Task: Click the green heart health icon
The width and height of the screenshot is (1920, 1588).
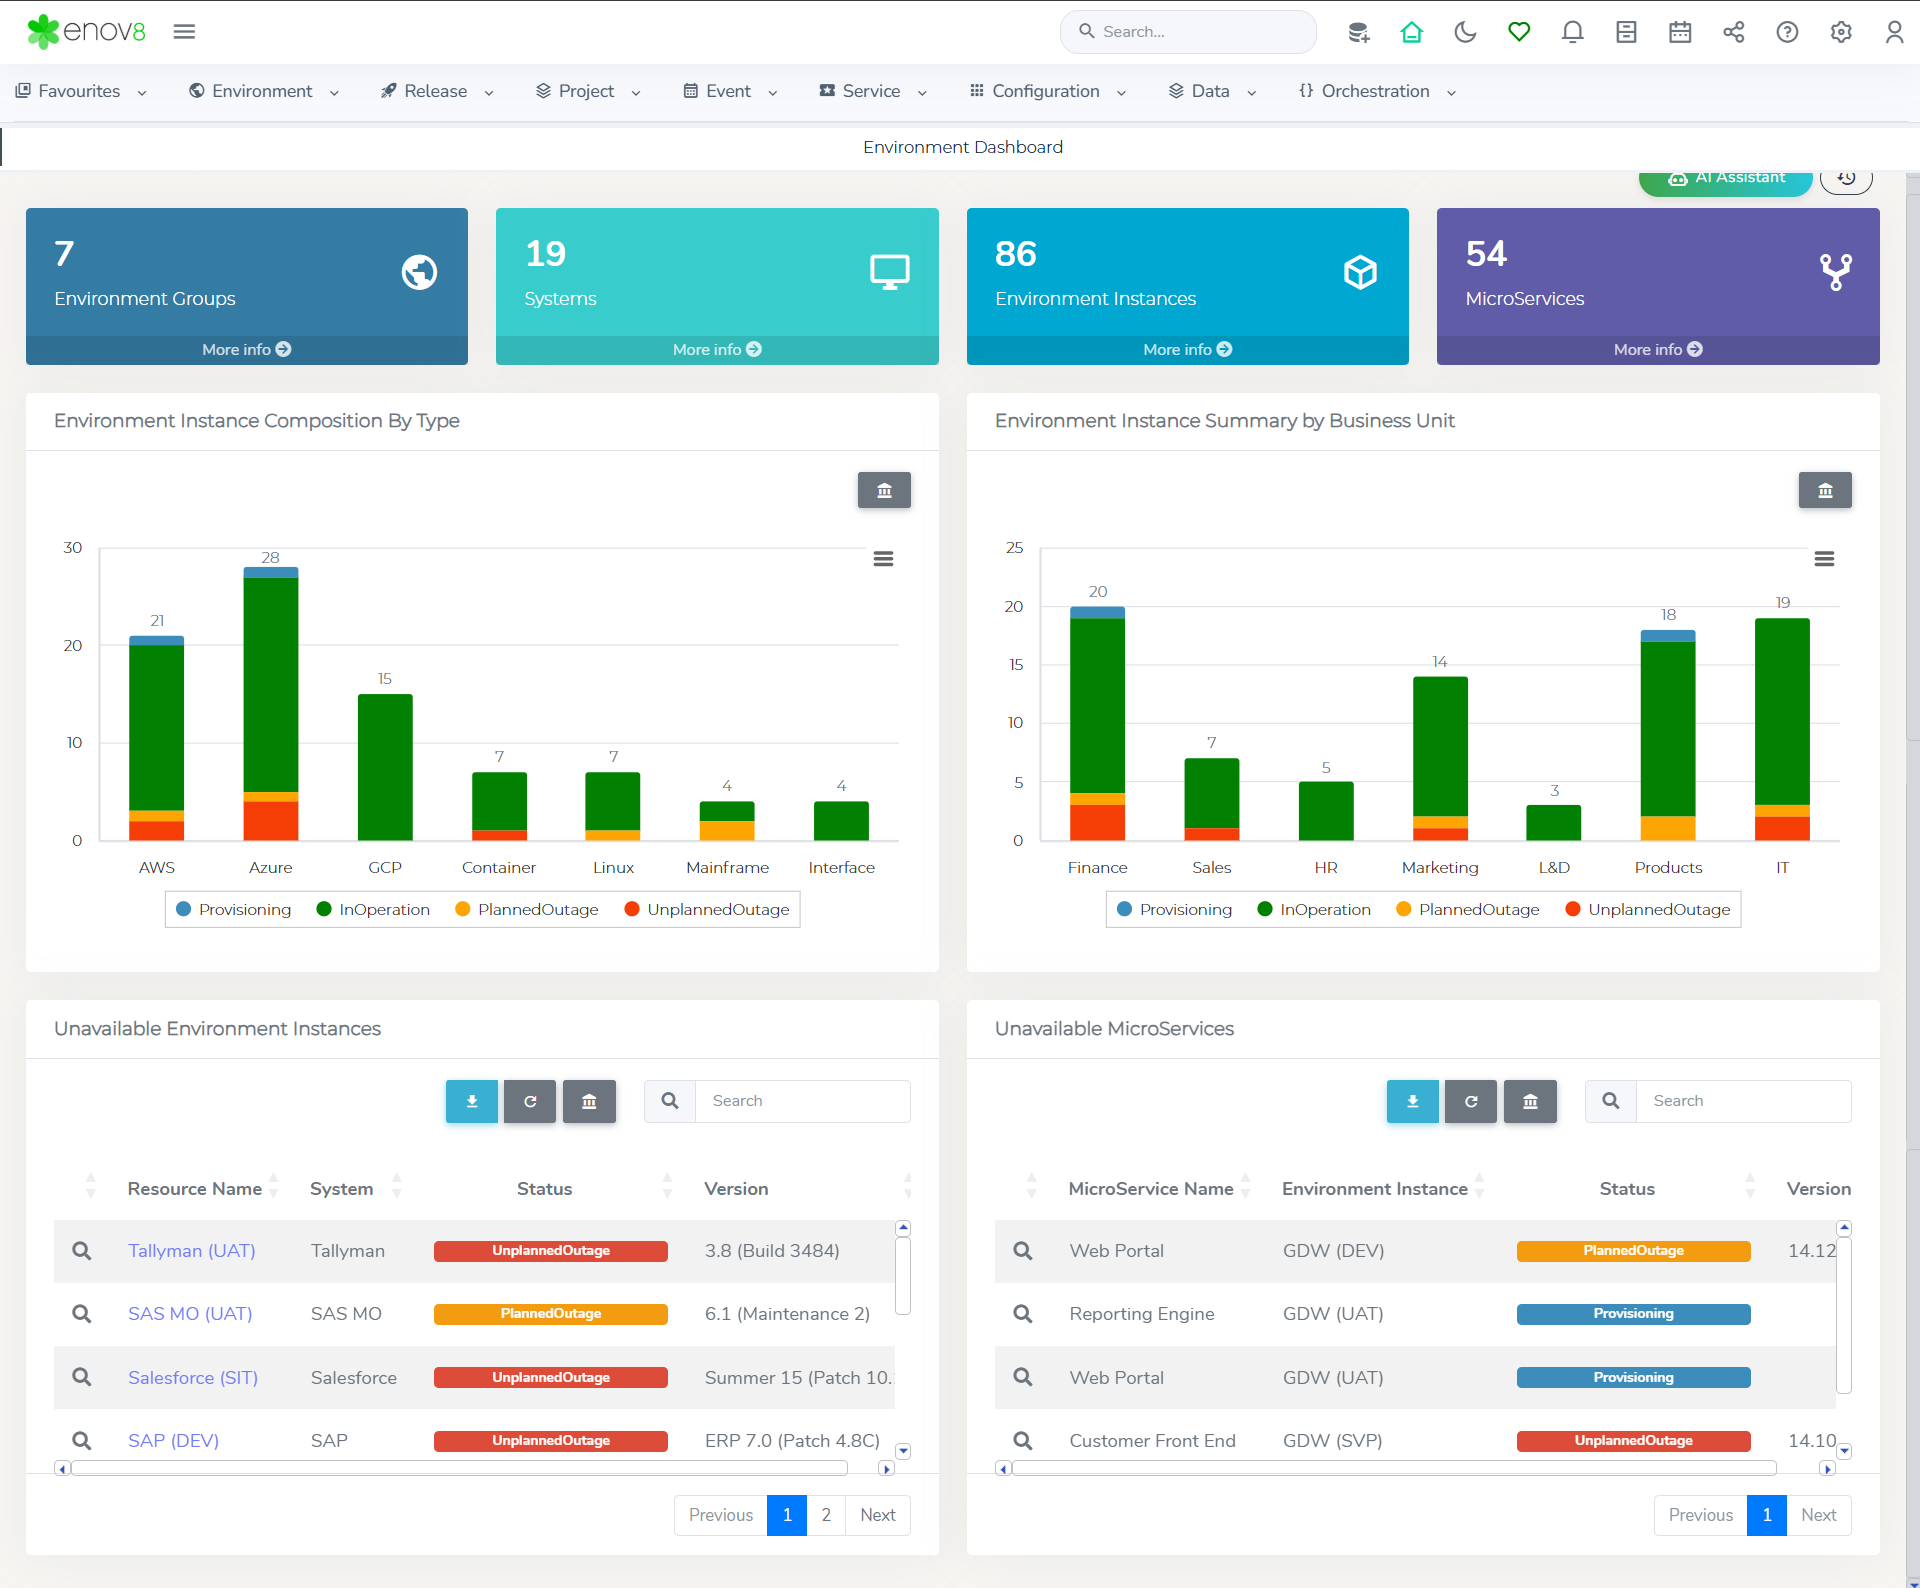Action: [1519, 32]
